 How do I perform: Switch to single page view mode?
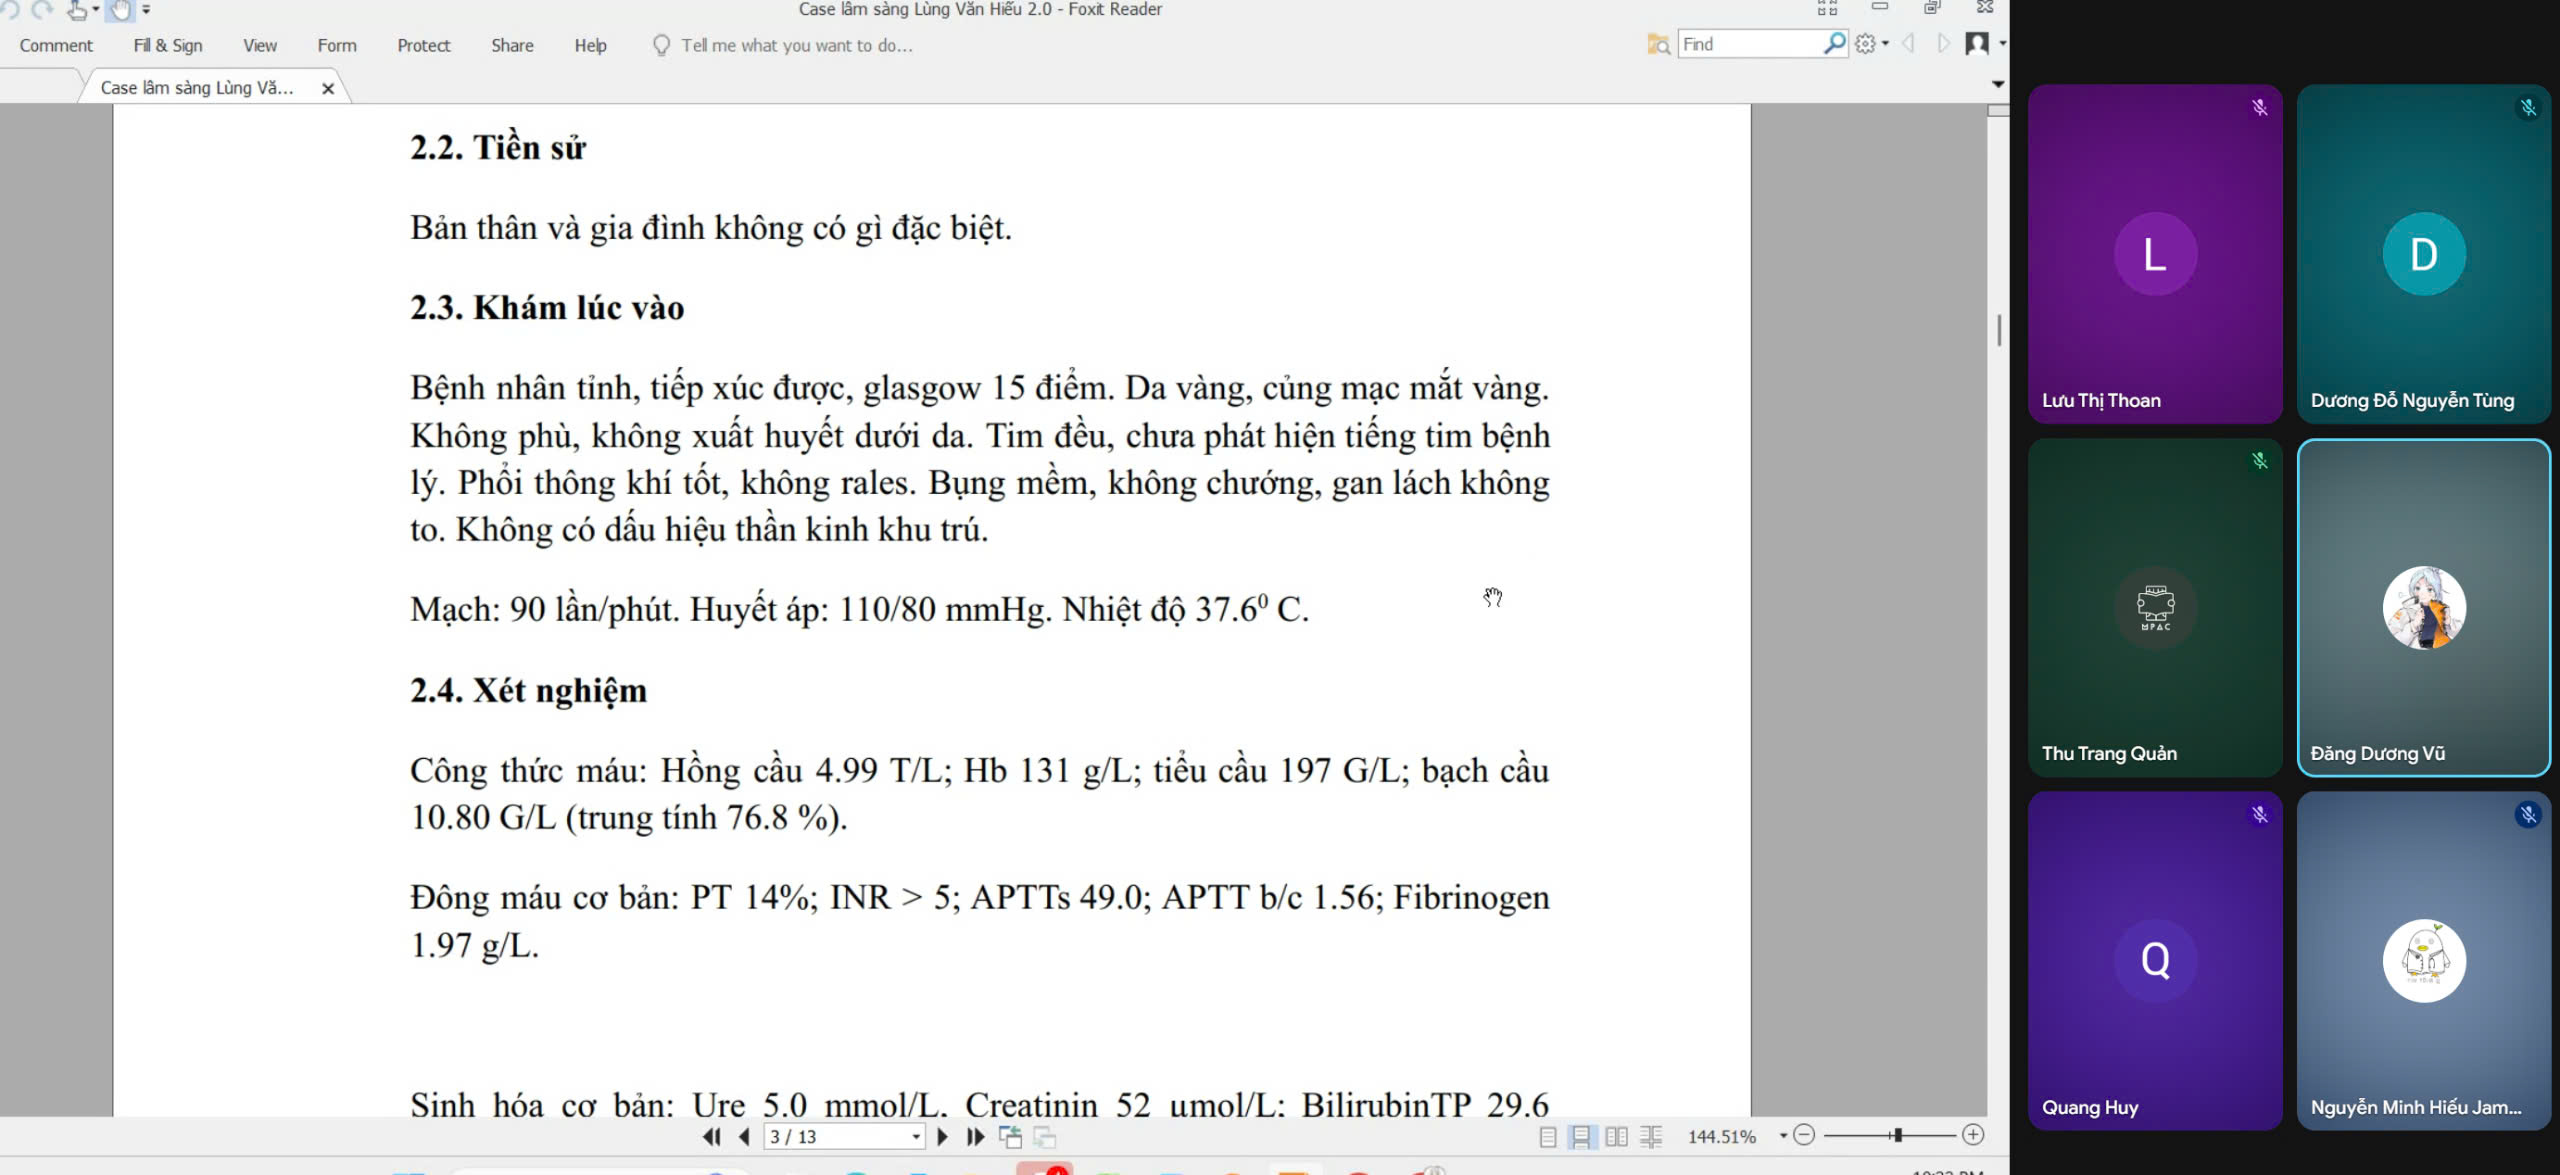1548,1137
